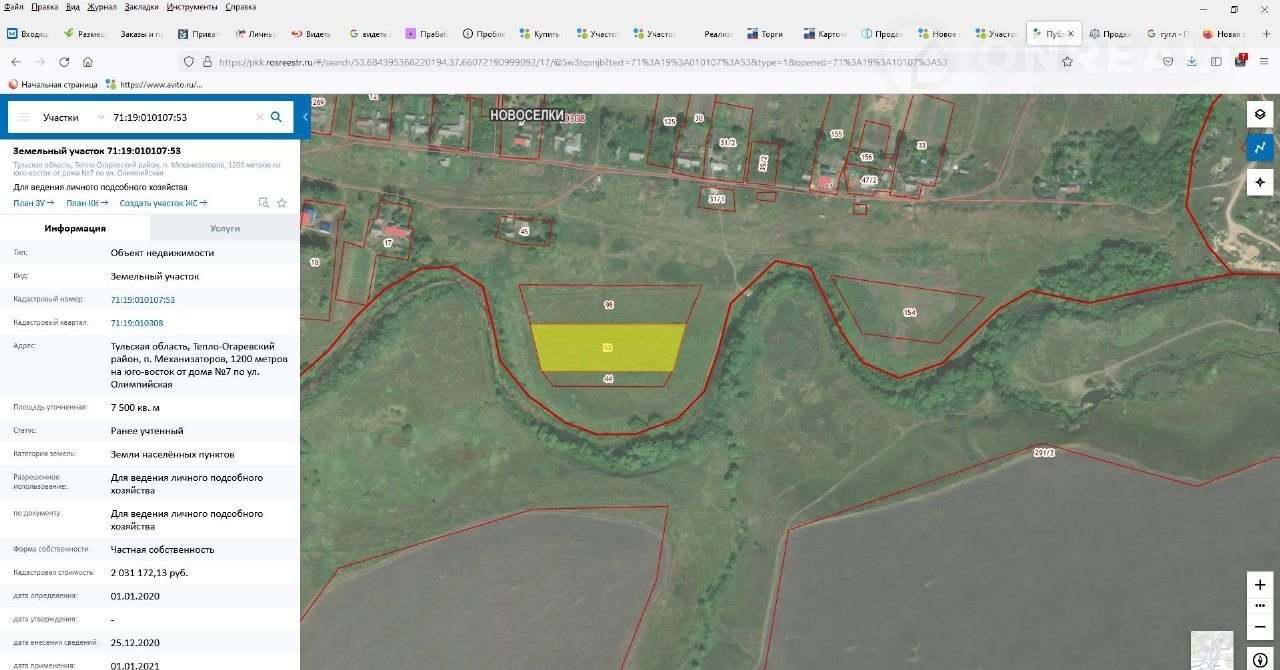Reset map orientation with compass button

1260,659
